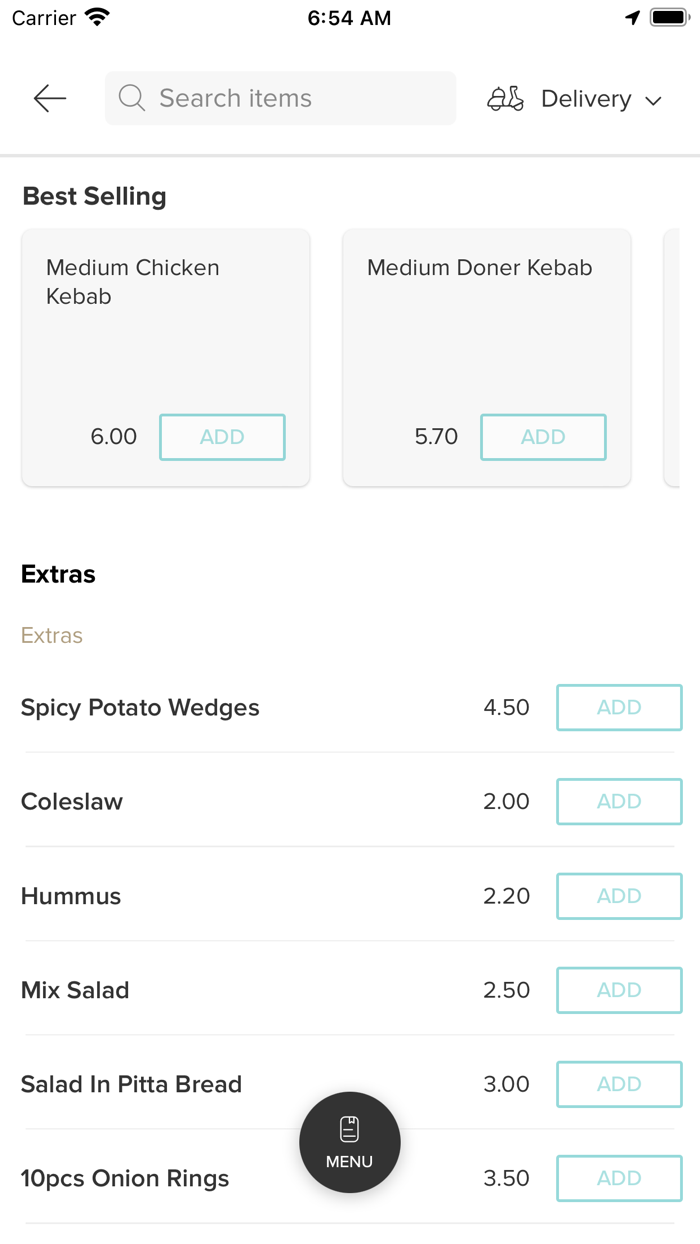Add Coleslaw to the basket
The image size is (700, 1244).
(619, 801)
